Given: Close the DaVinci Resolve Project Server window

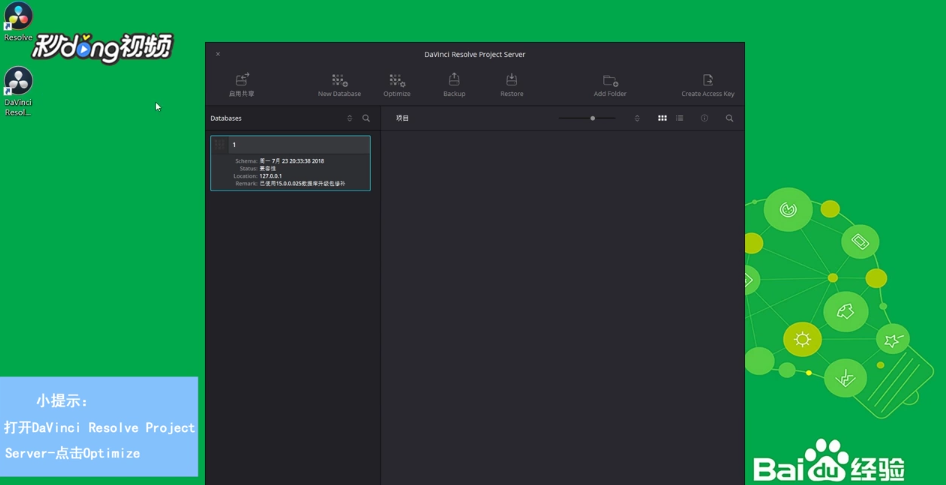Looking at the screenshot, I should tap(218, 54).
